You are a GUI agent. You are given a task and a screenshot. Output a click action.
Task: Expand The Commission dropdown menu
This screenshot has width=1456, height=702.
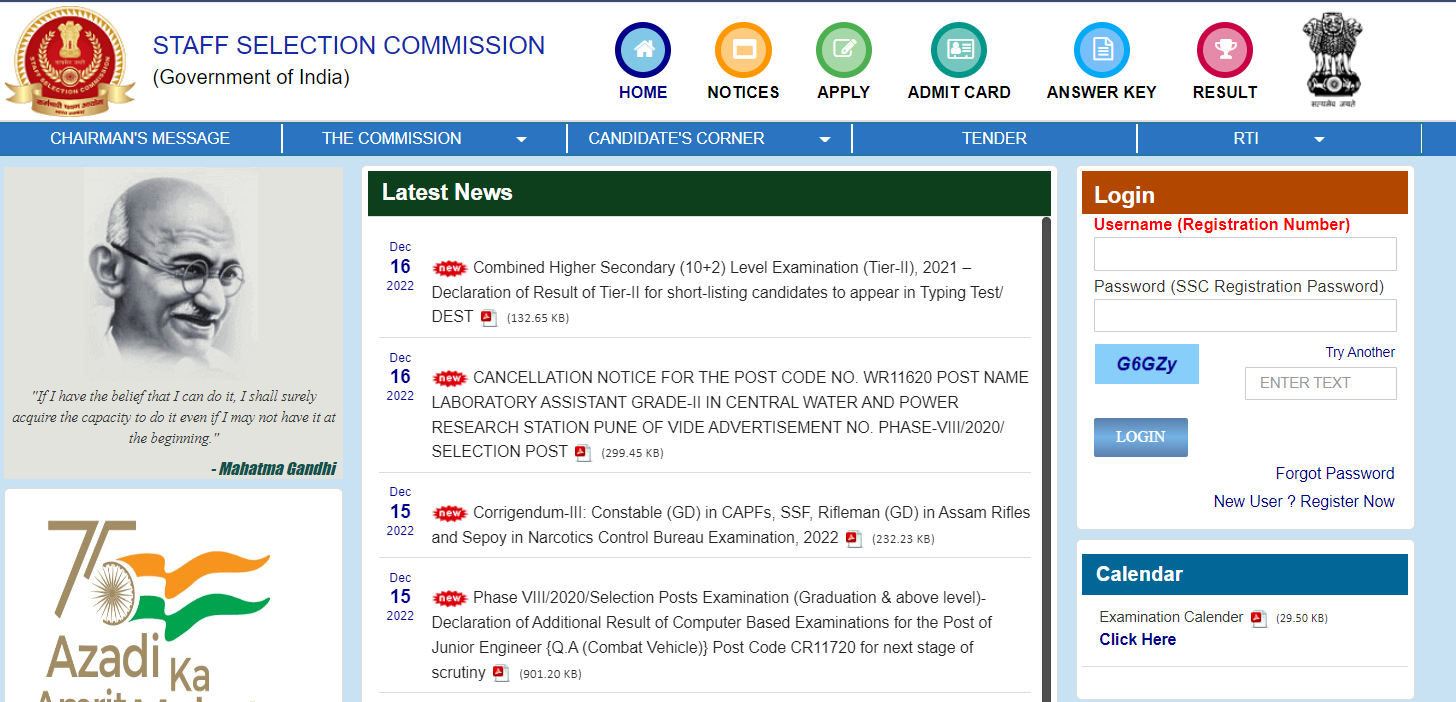tap(521, 139)
